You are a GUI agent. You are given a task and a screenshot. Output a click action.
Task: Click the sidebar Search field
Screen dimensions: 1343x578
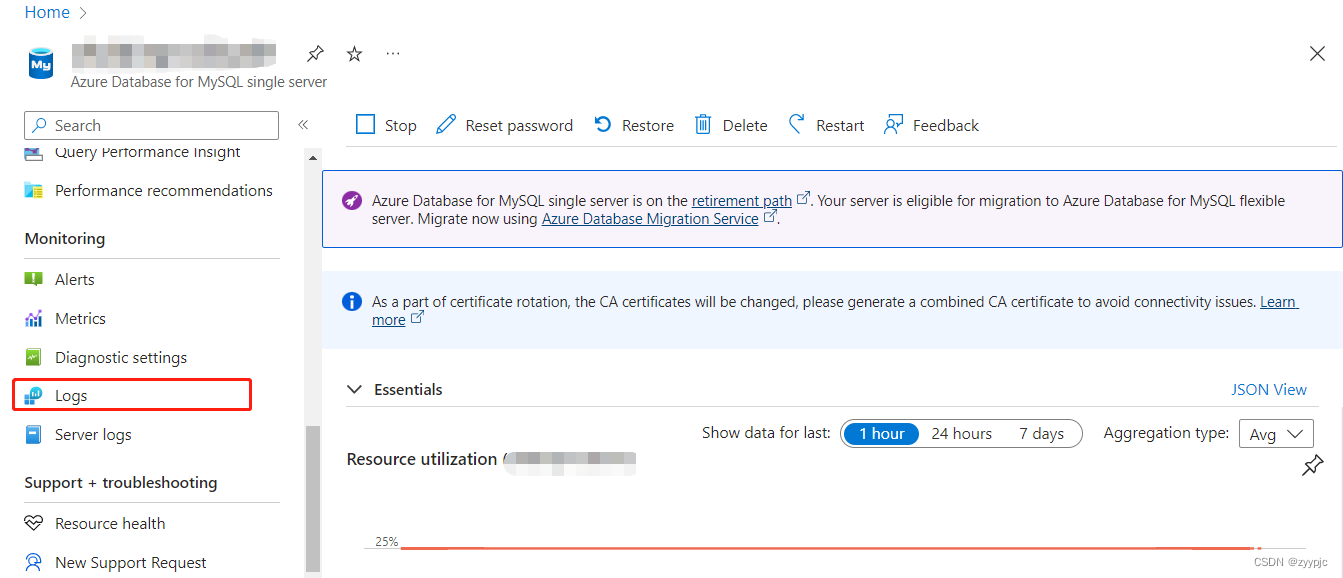tap(150, 125)
